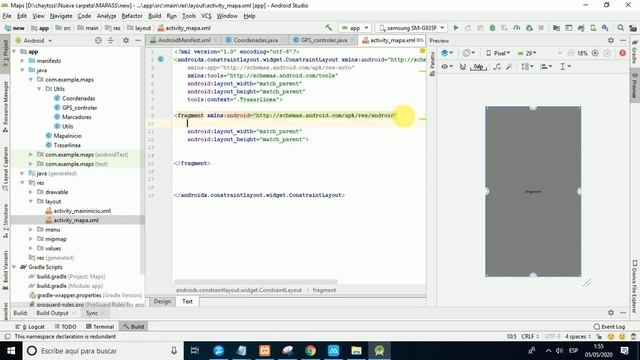Open activity_maininicio.xml in project tree
This screenshot has width=640, height=360.
click(82, 211)
